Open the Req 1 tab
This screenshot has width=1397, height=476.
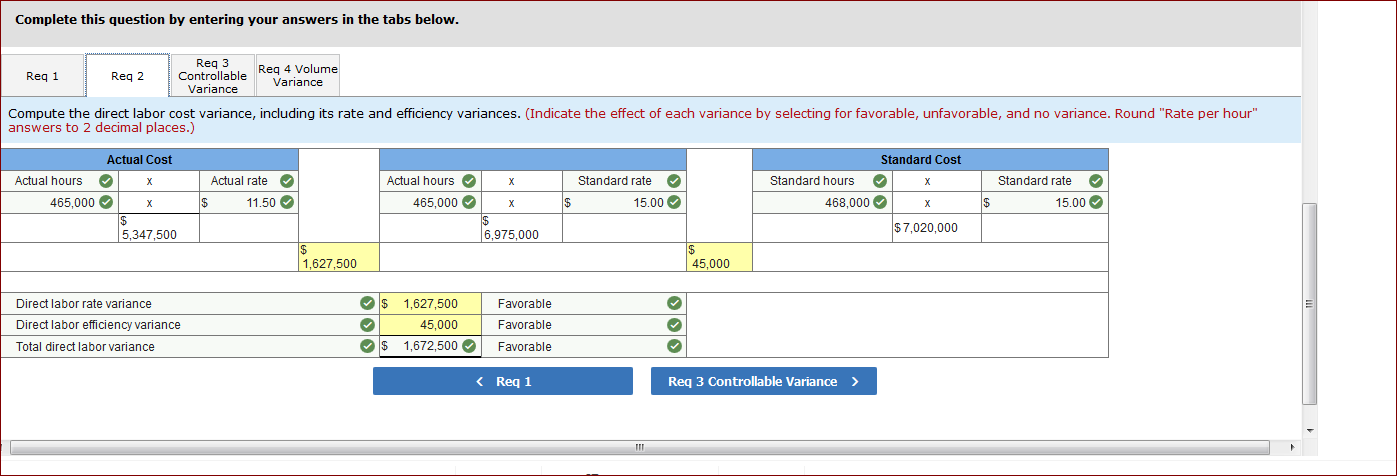click(x=42, y=76)
